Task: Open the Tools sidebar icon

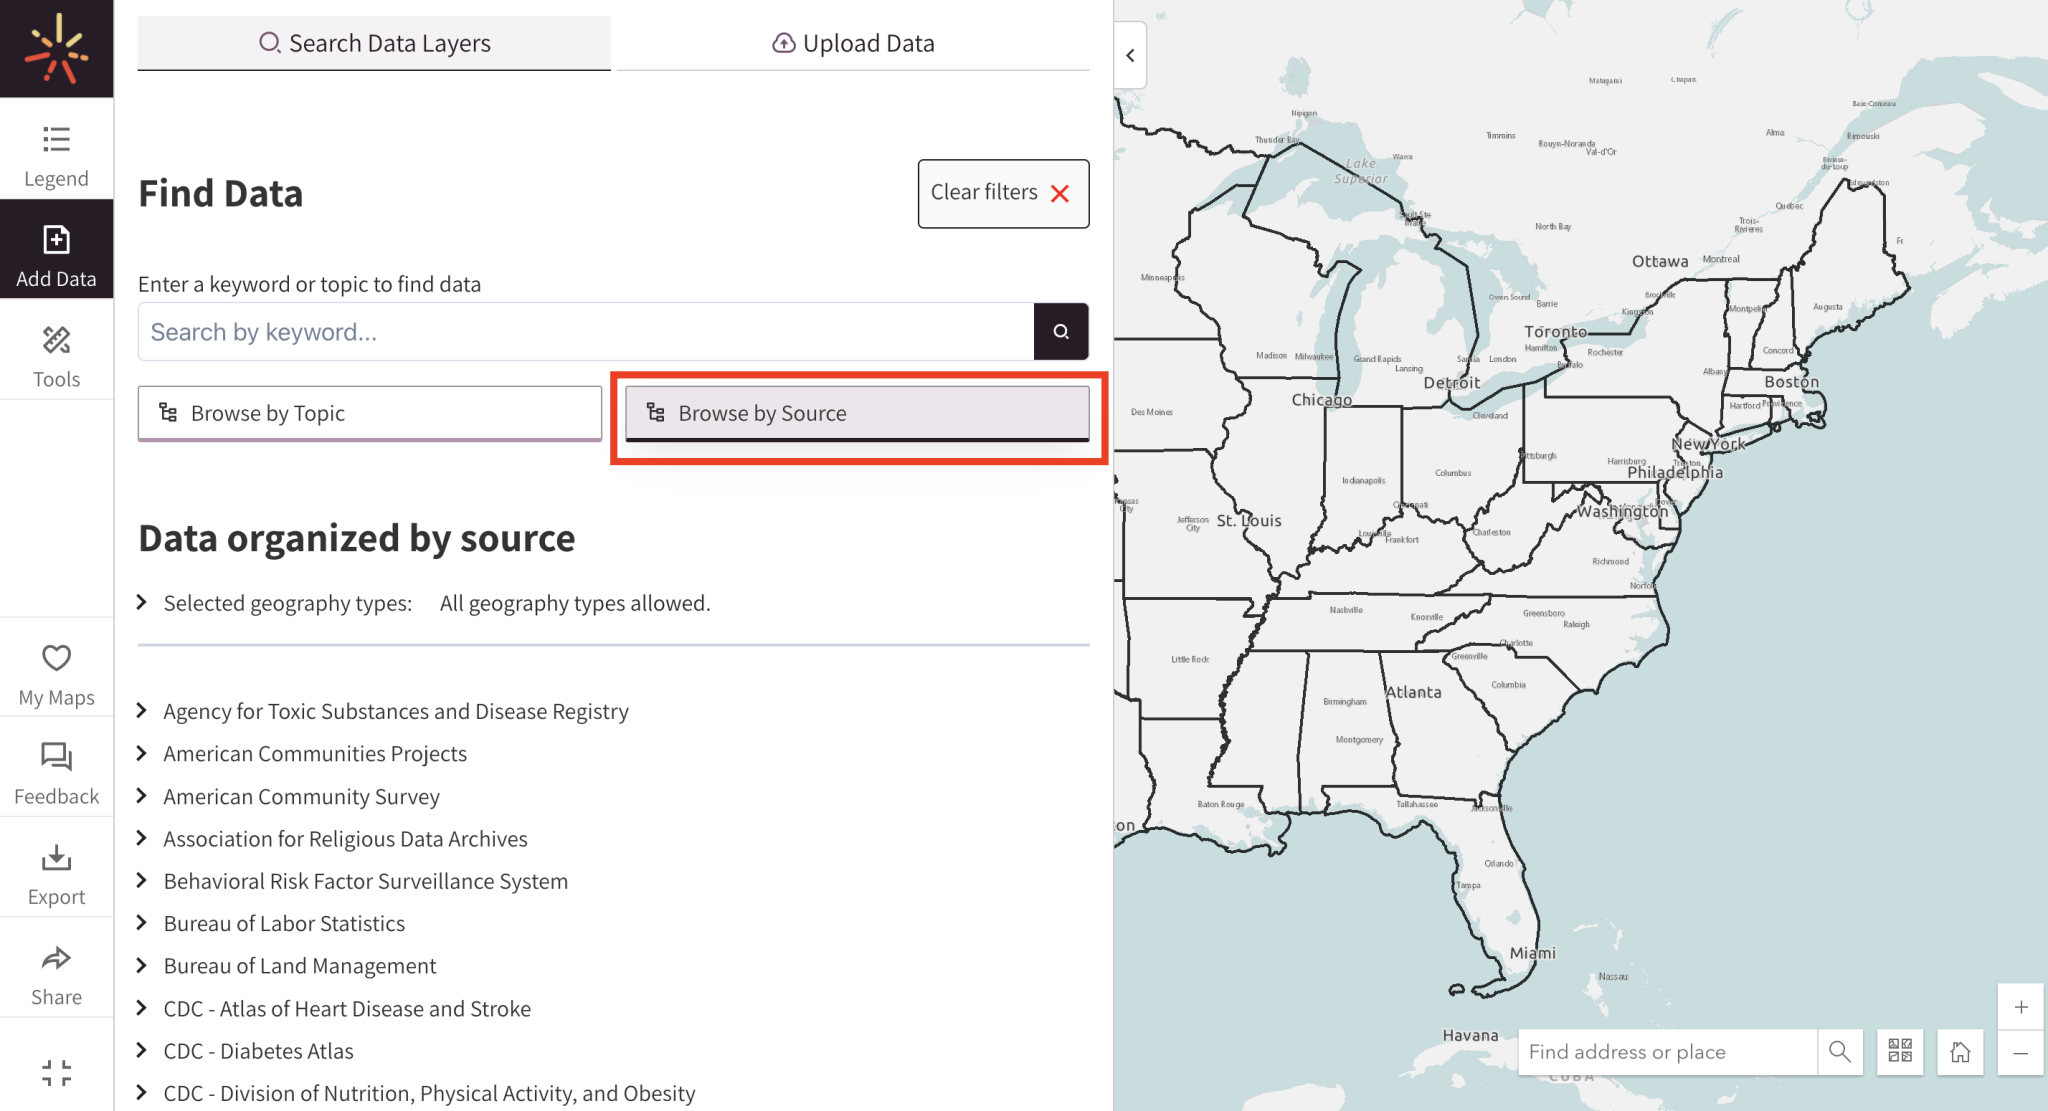Action: 56,340
